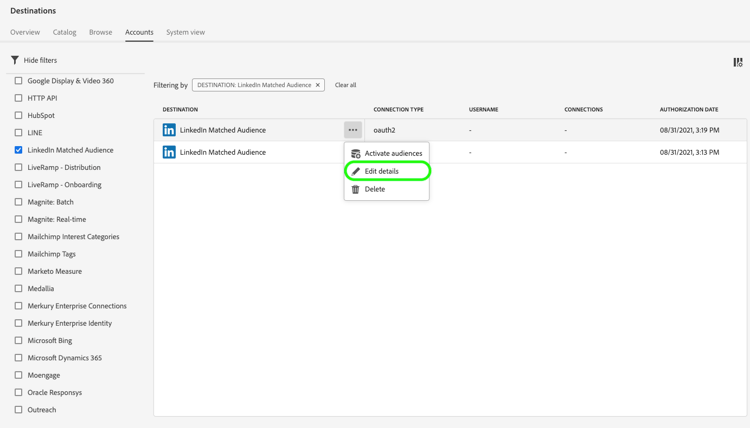Check the Mailchimp Tags filter
The width and height of the screenshot is (750, 428).
(18, 254)
